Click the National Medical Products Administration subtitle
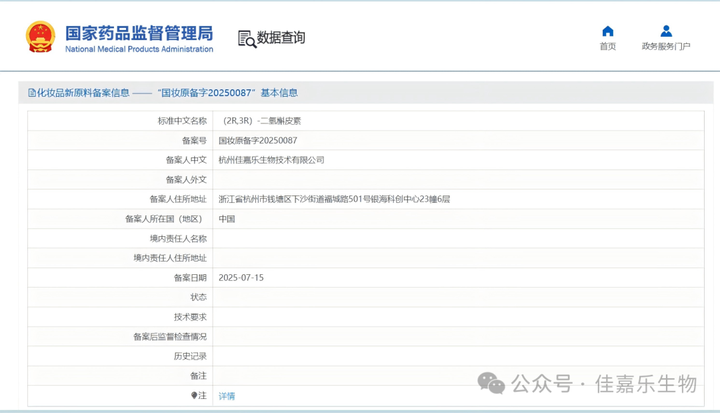The width and height of the screenshot is (720, 413). point(139,49)
